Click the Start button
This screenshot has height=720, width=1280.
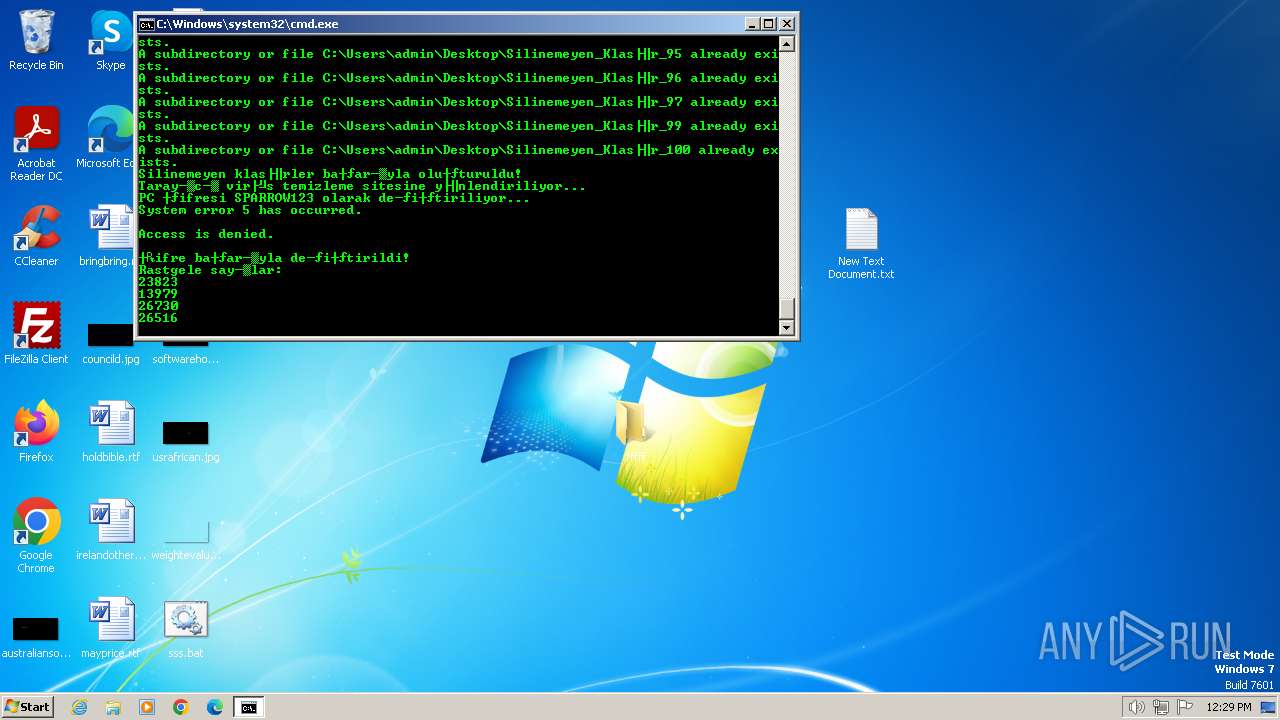pos(28,707)
